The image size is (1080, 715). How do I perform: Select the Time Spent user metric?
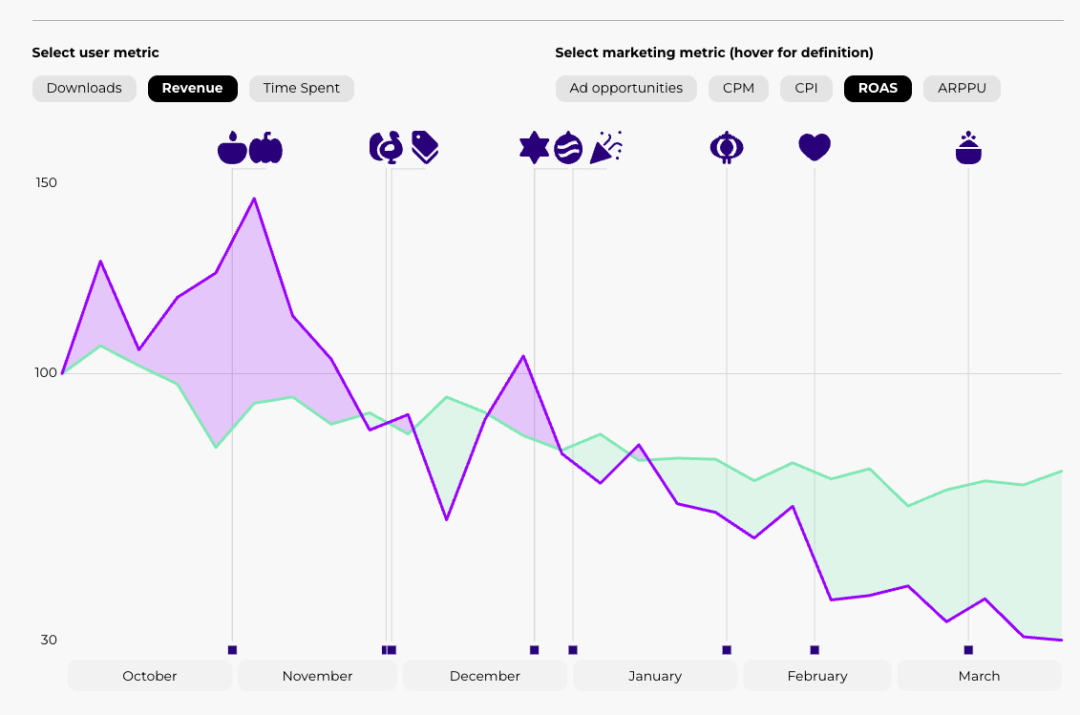point(301,88)
